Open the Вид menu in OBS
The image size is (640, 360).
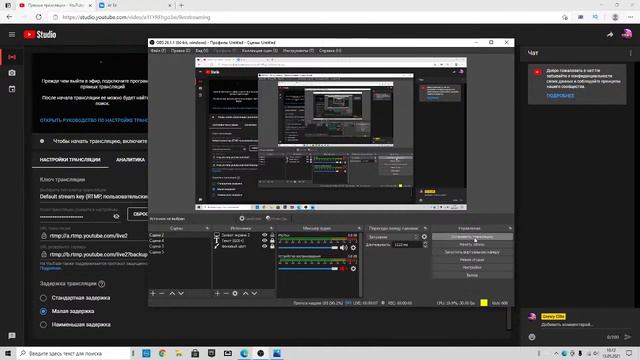click(202, 51)
